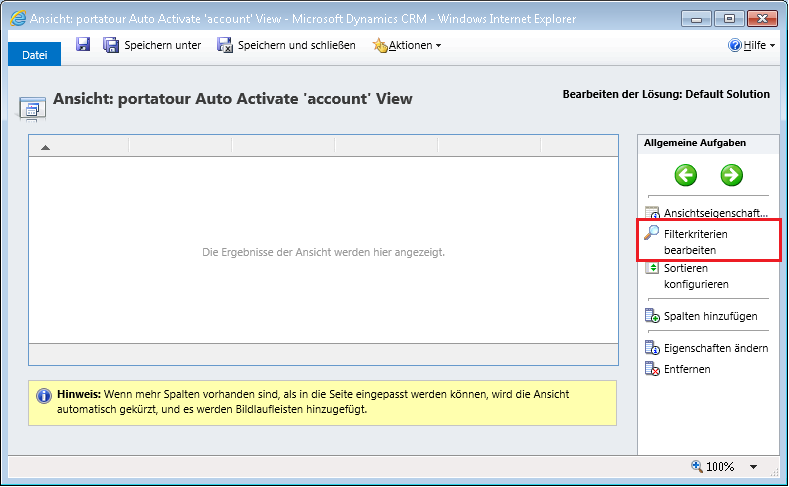Click the Eigenschaften ändern icon

(652, 348)
